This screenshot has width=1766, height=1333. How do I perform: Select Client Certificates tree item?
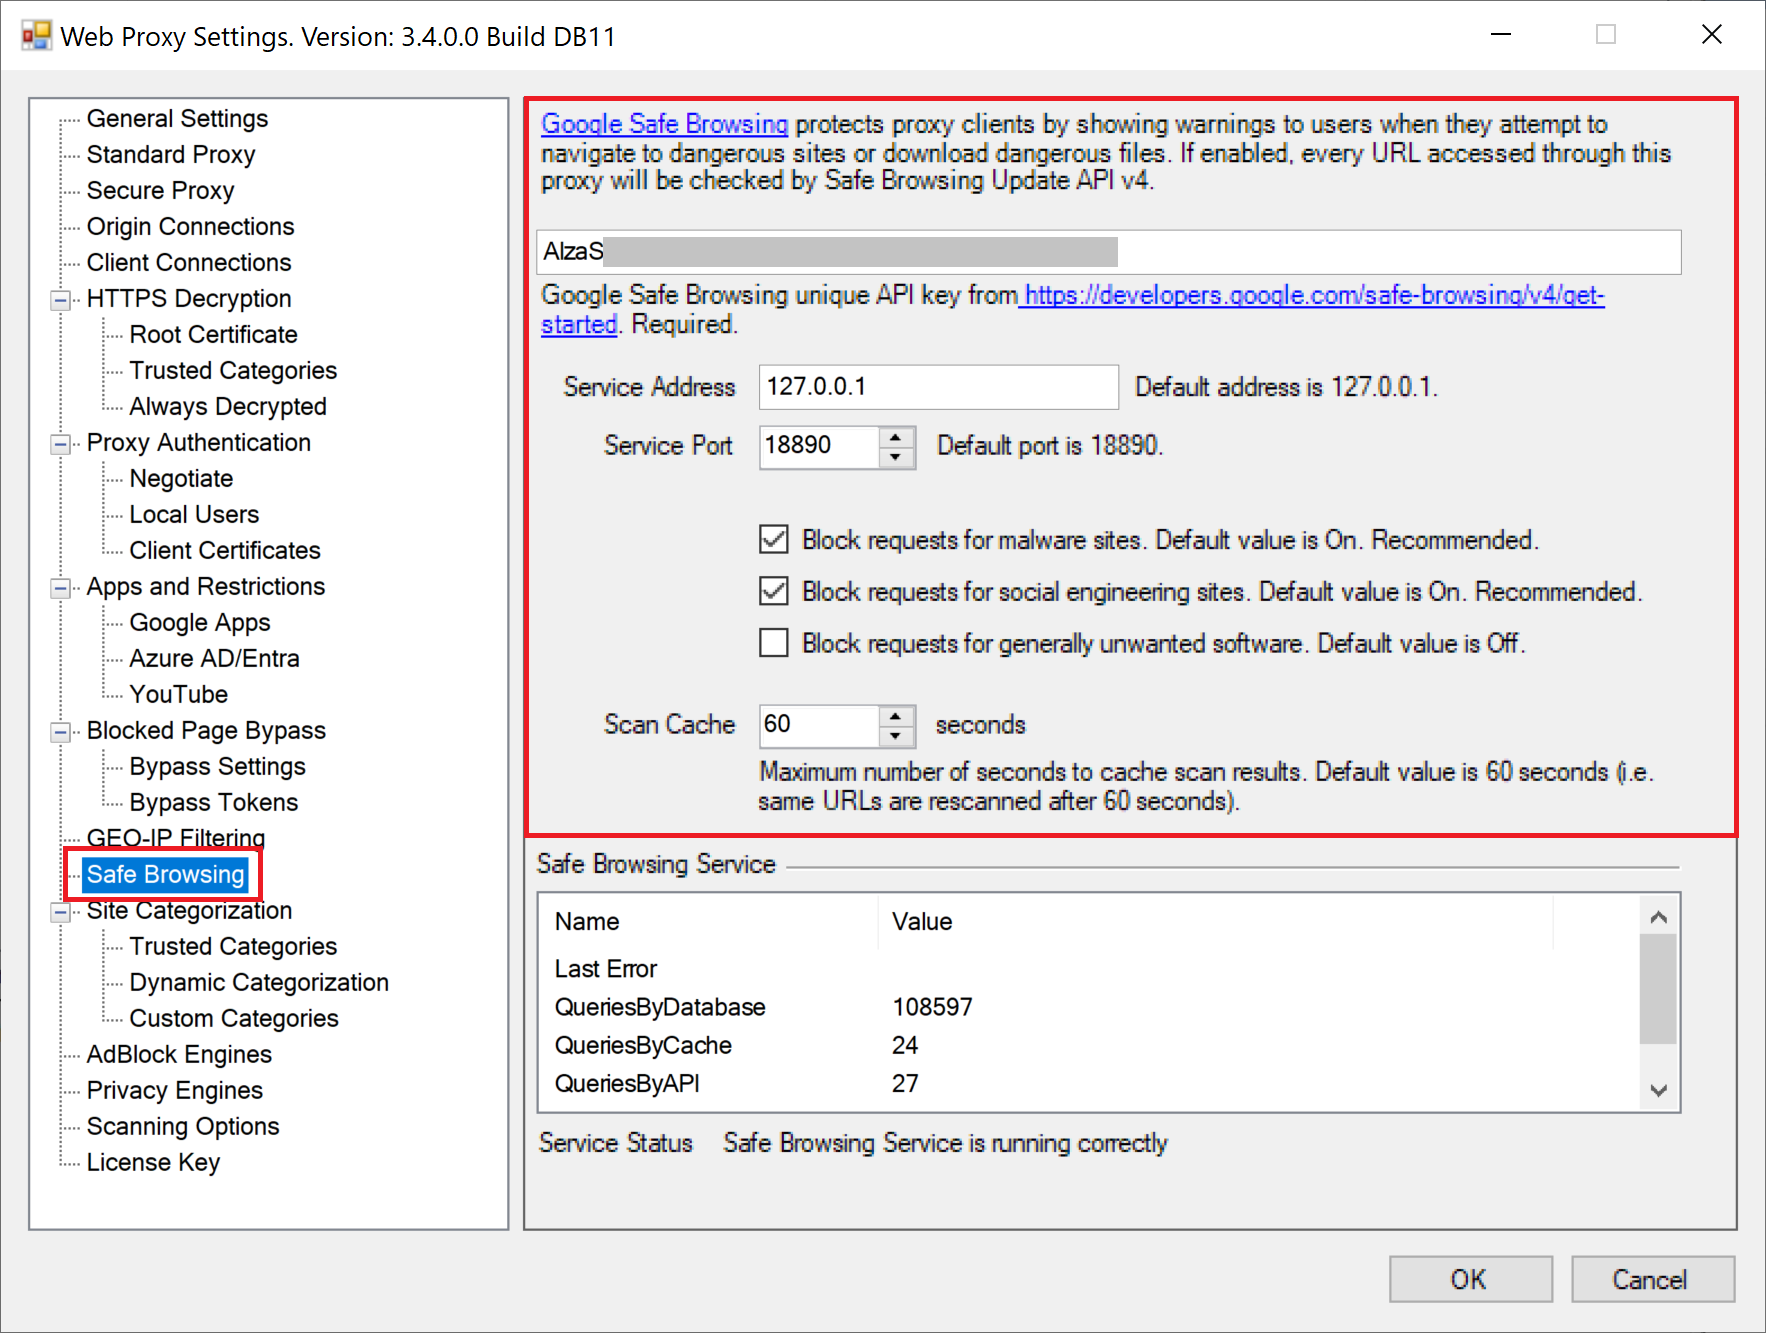click(x=225, y=550)
